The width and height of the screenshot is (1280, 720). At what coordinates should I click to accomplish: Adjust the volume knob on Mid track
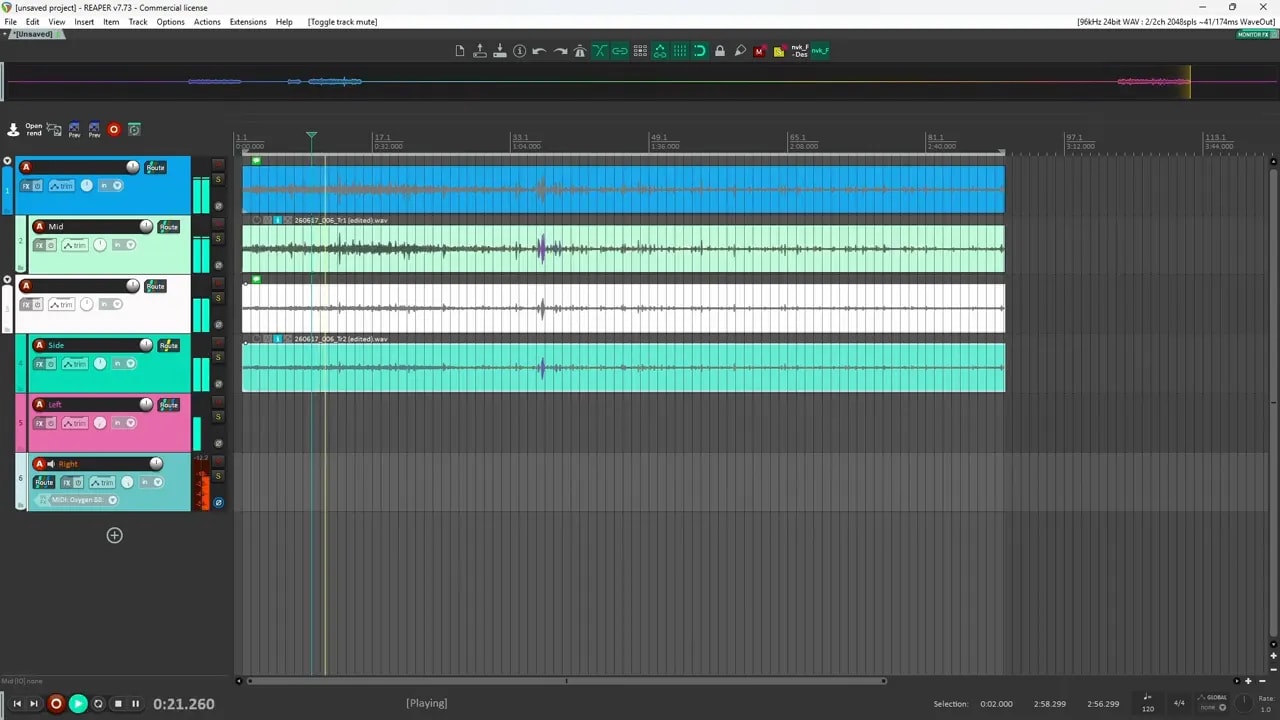(x=146, y=227)
